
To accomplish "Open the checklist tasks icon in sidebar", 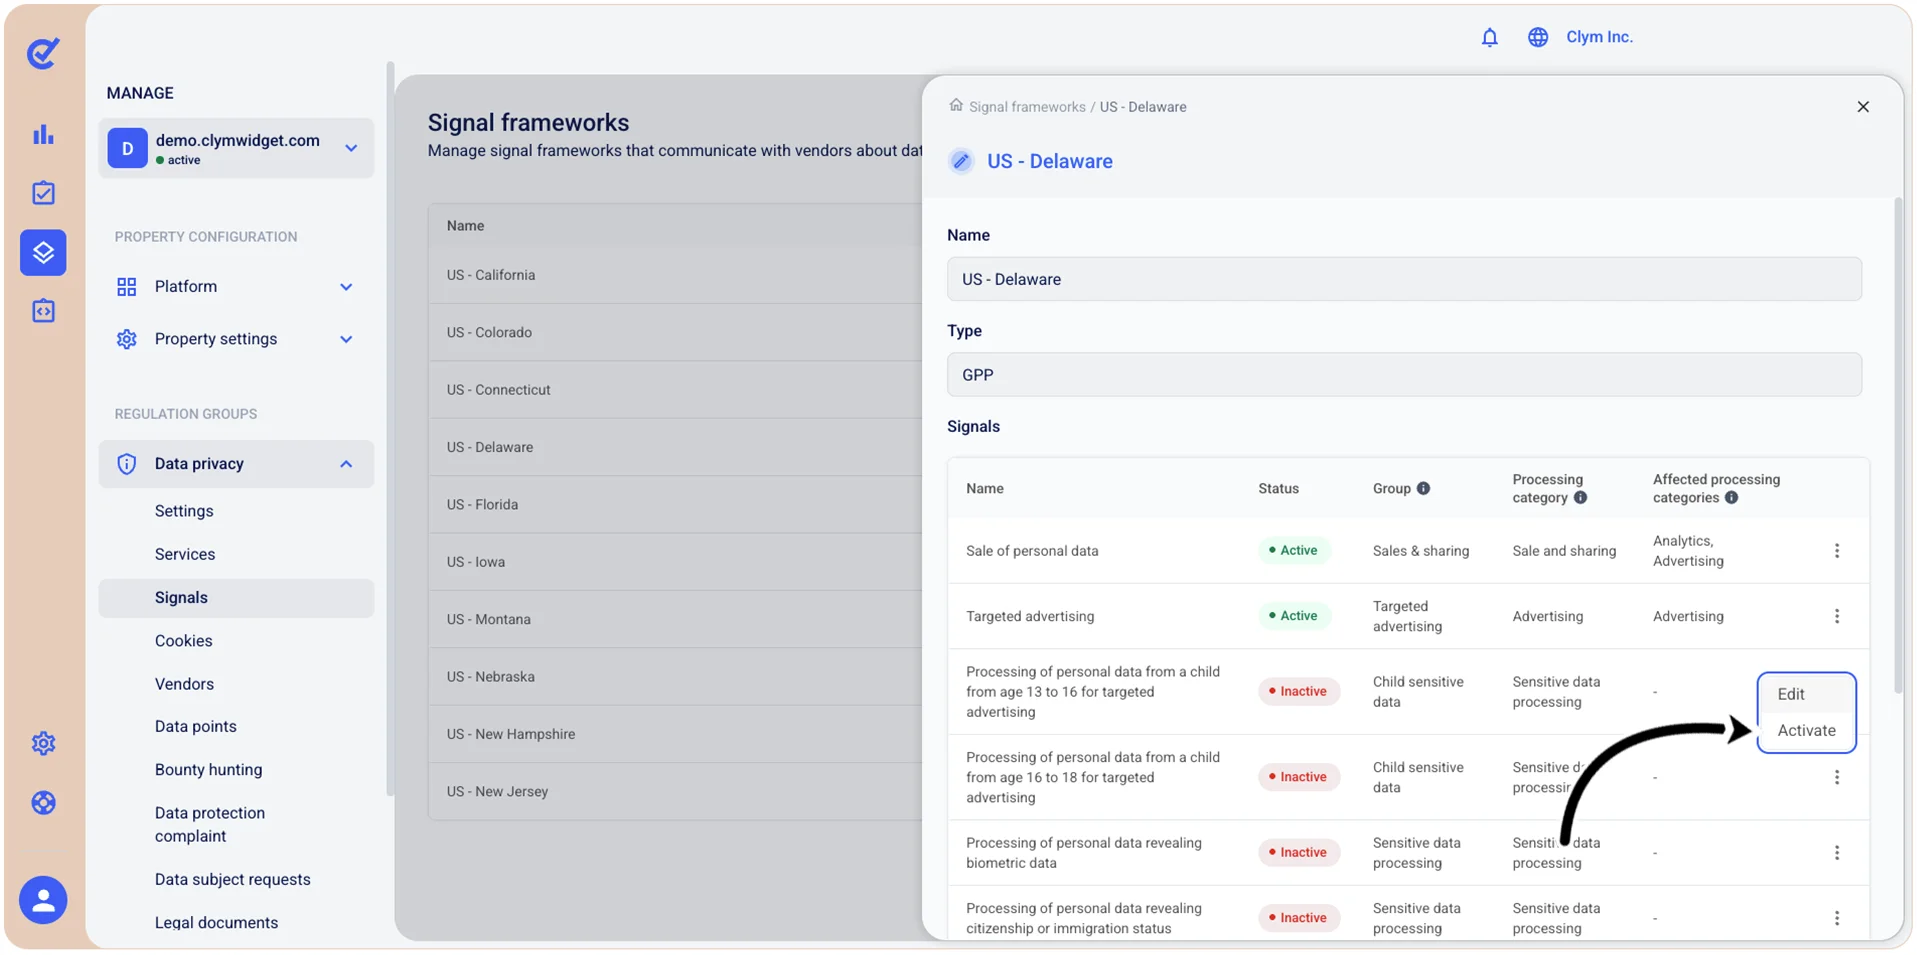I will pyautogui.click(x=43, y=193).
